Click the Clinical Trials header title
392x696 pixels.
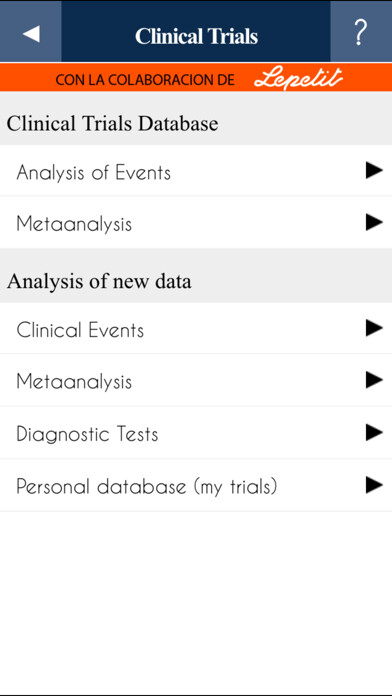pos(196,36)
